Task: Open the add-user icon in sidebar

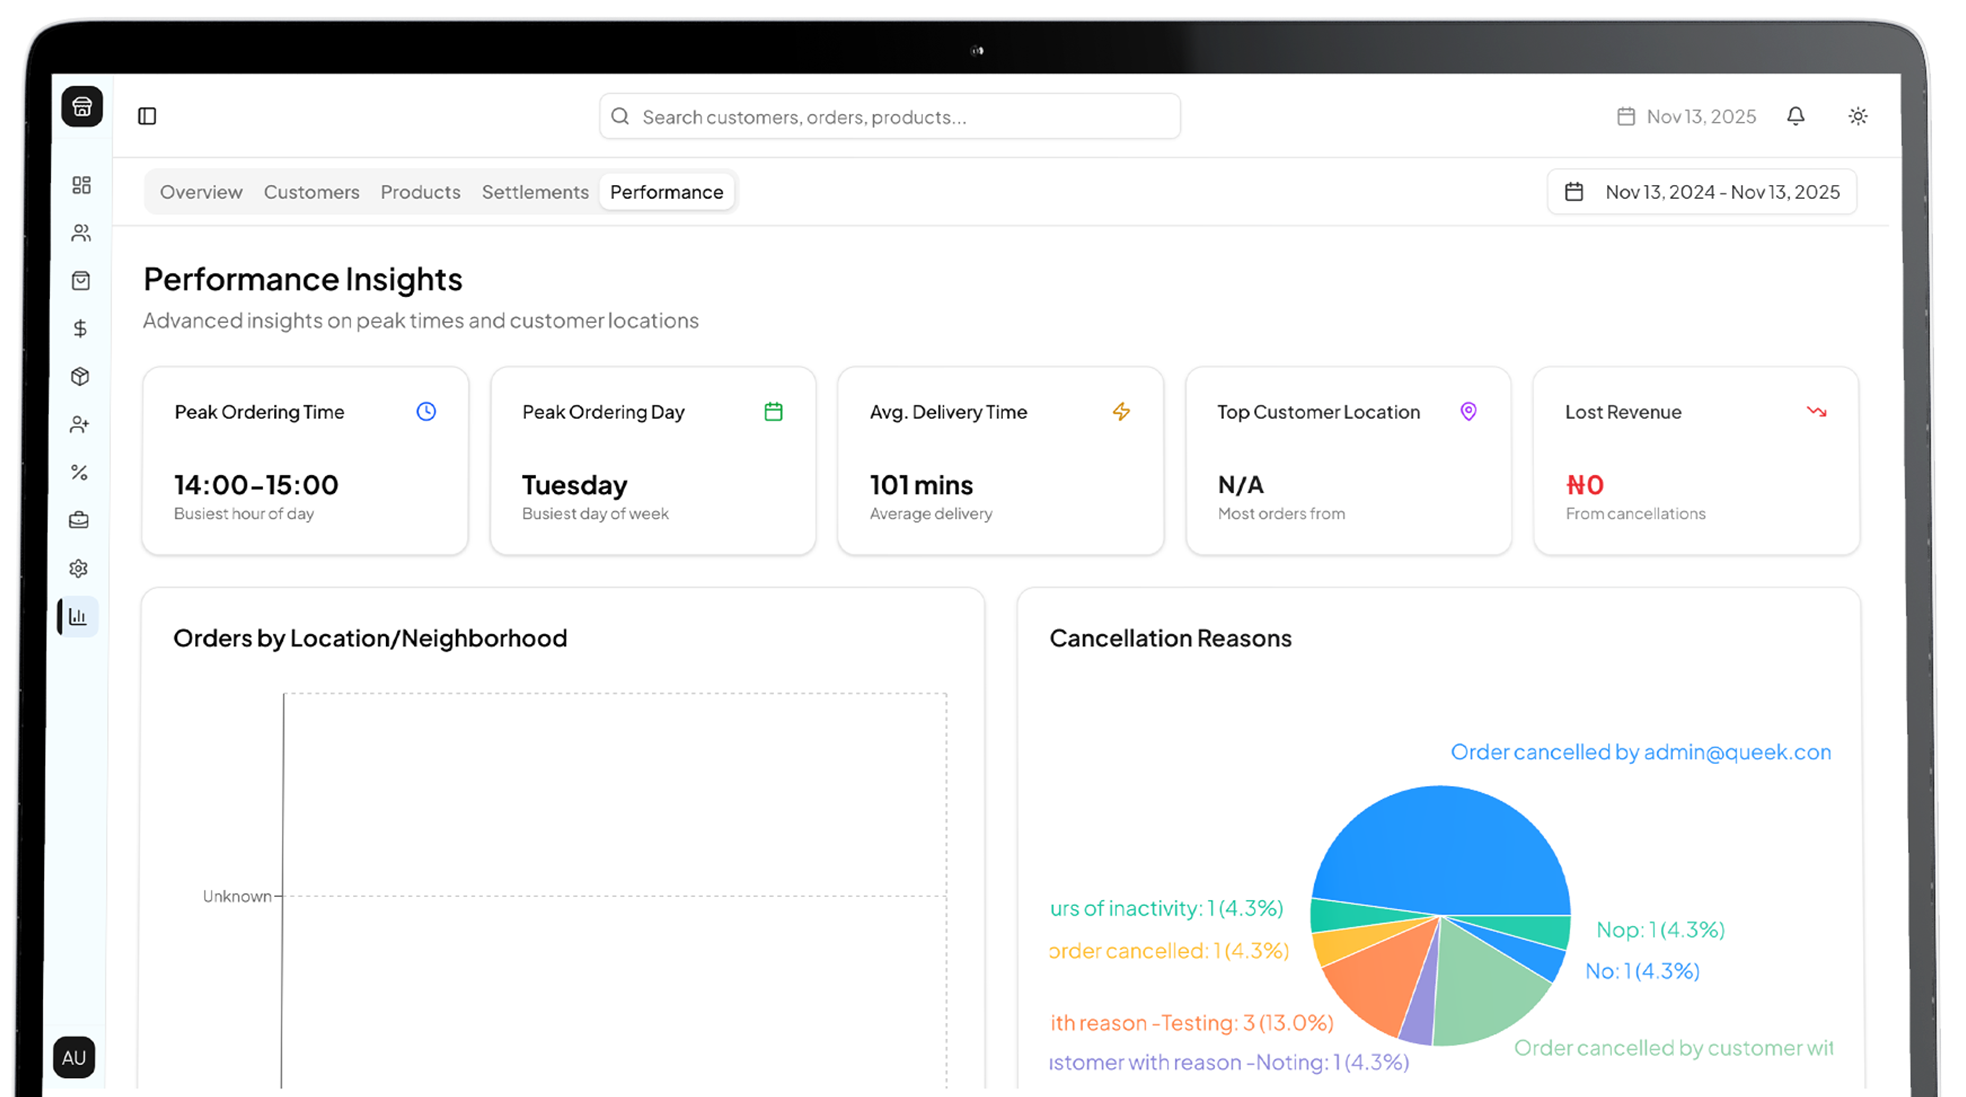Action: click(80, 425)
